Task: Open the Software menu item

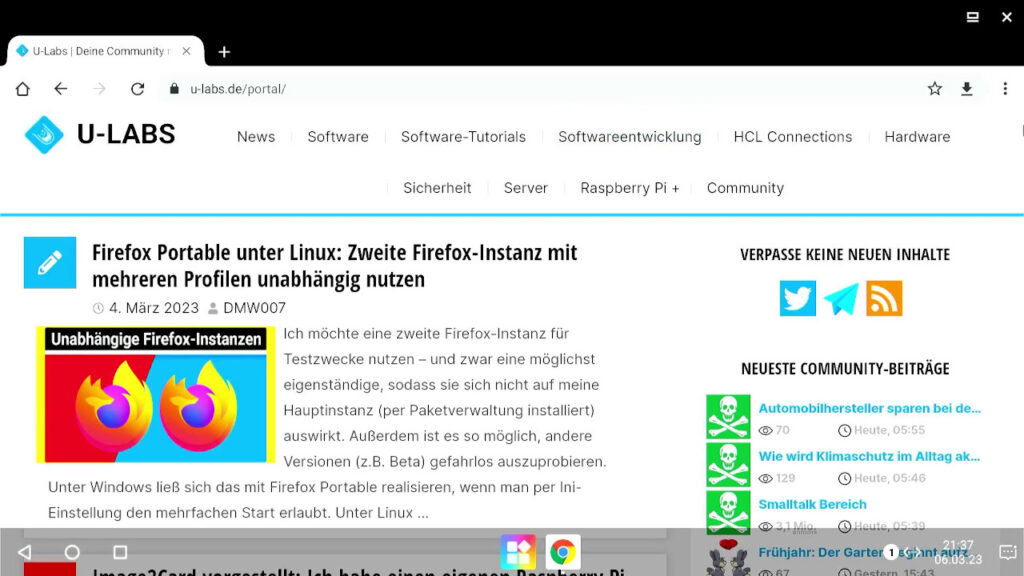Action: point(338,136)
